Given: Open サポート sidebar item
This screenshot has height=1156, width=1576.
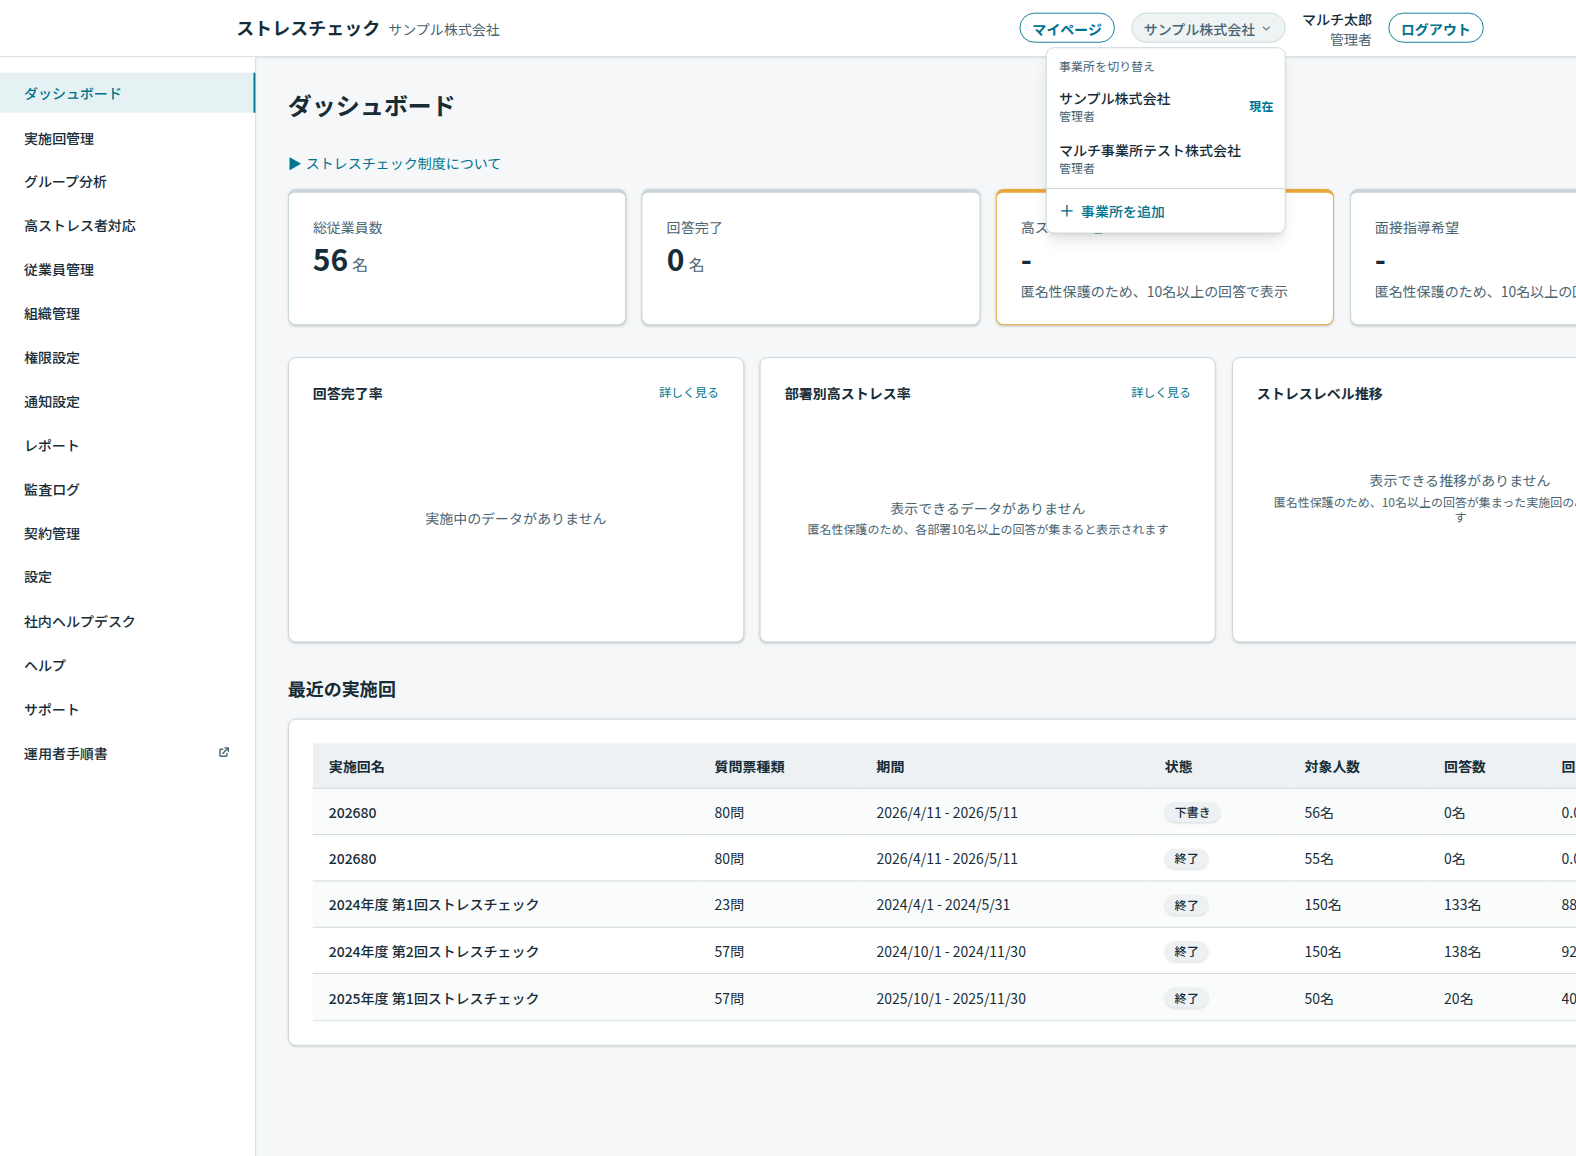Looking at the screenshot, I should pos(127,709).
